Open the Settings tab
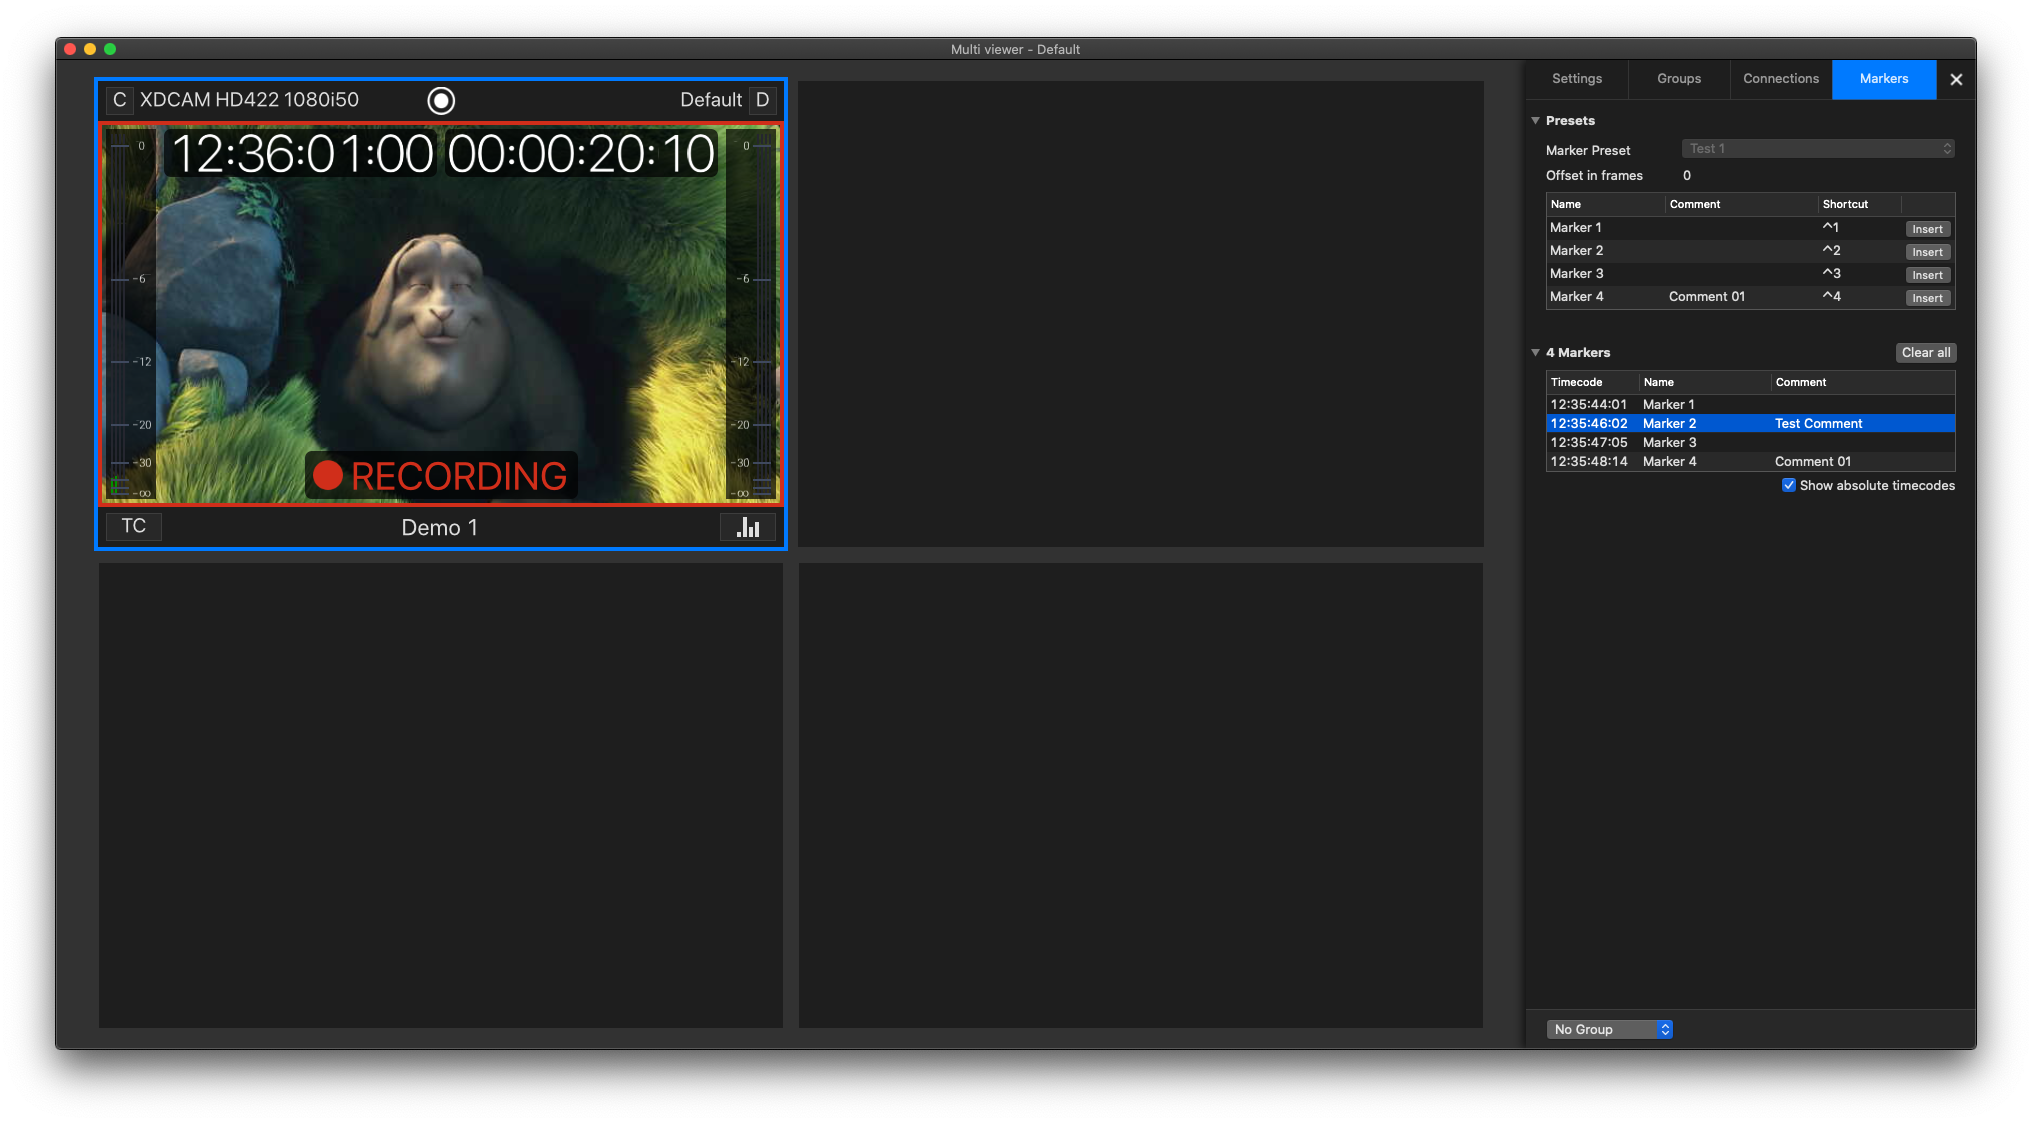Viewport: 2032px width, 1123px height. coord(1577,79)
